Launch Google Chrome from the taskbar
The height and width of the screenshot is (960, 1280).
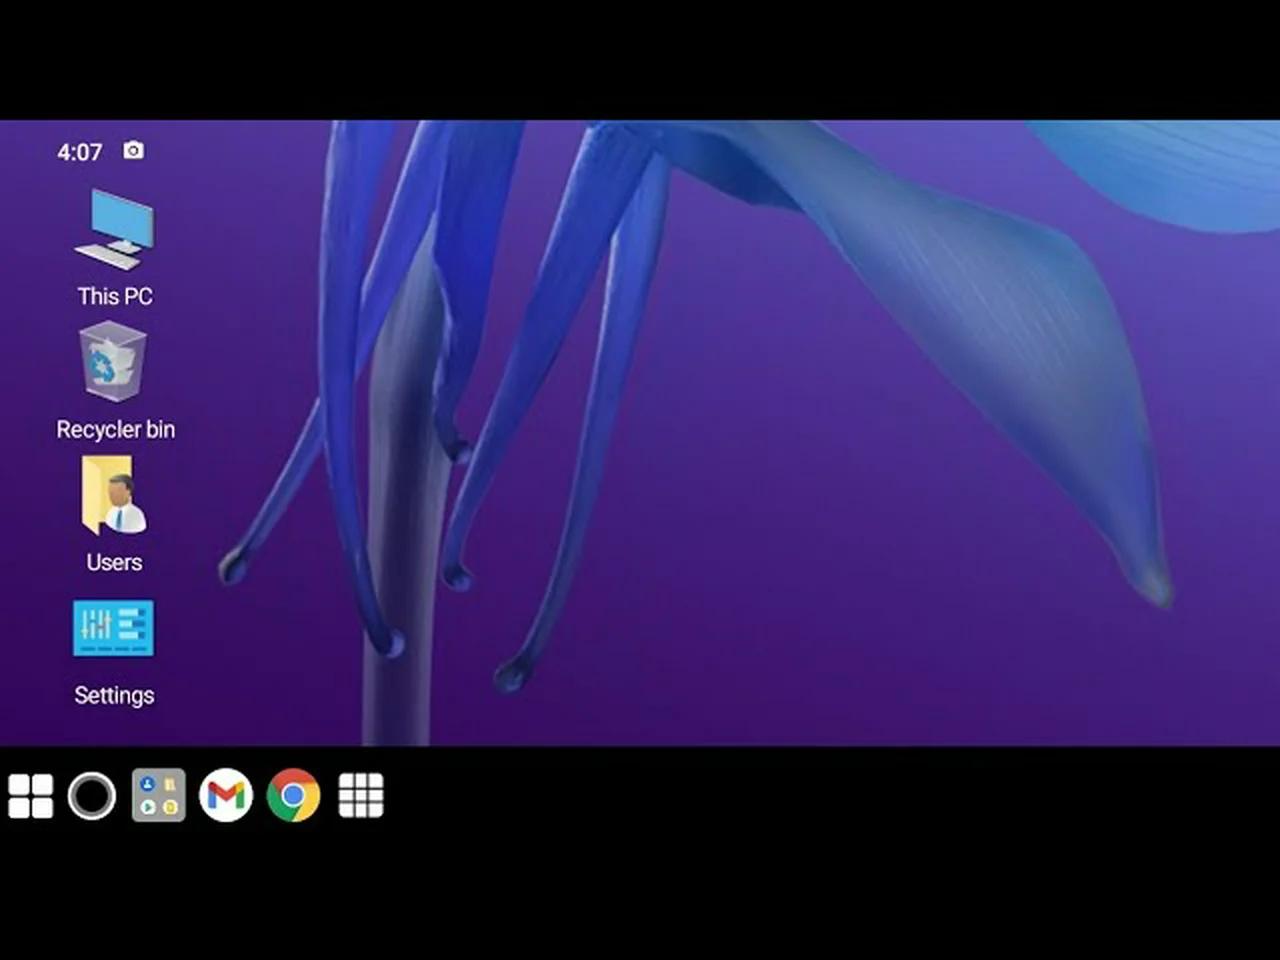pyautogui.click(x=293, y=796)
